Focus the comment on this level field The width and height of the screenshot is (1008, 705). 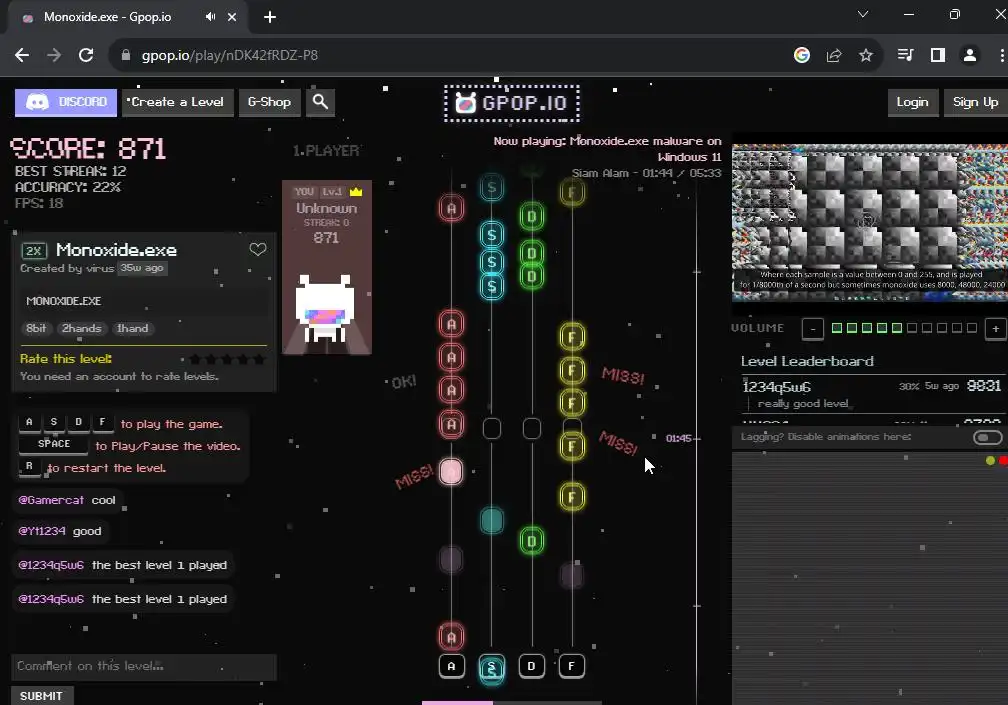pos(144,666)
